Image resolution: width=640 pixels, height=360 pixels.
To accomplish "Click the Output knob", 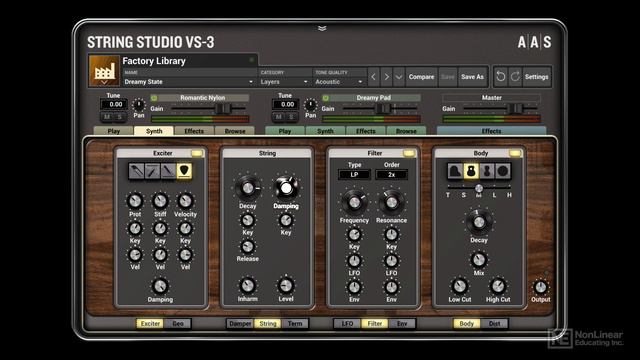I will (x=540, y=287).
